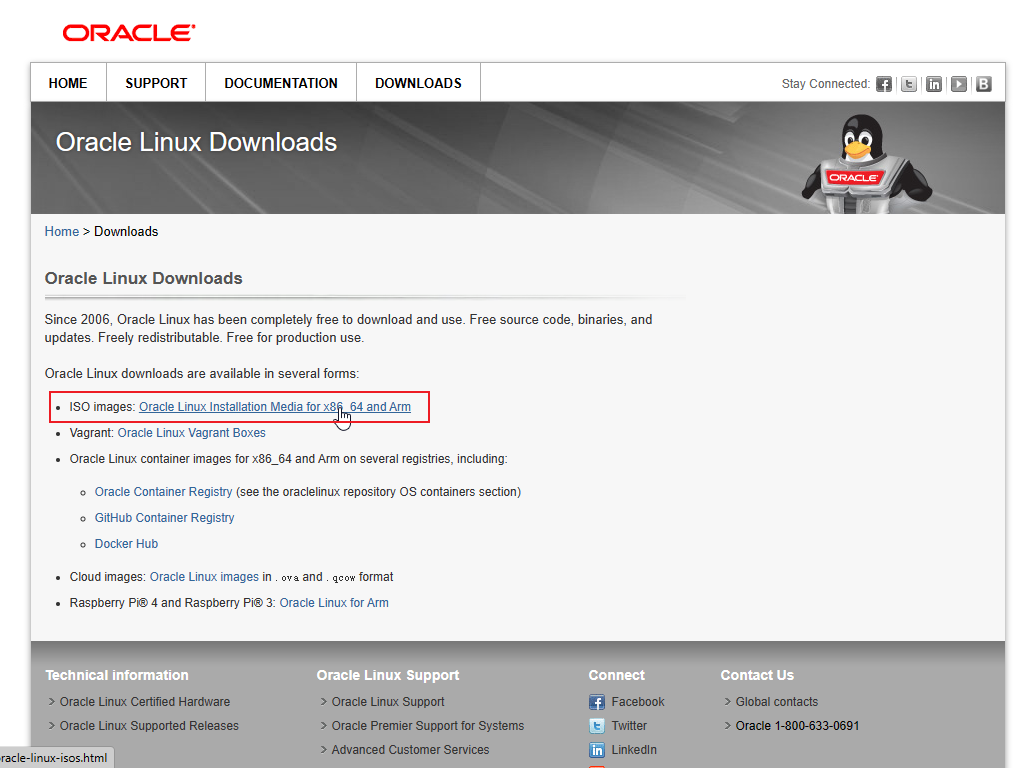Click the 'Contact Us' footer heading
This screenshot has height=768, width=1027.
(757, 675)
